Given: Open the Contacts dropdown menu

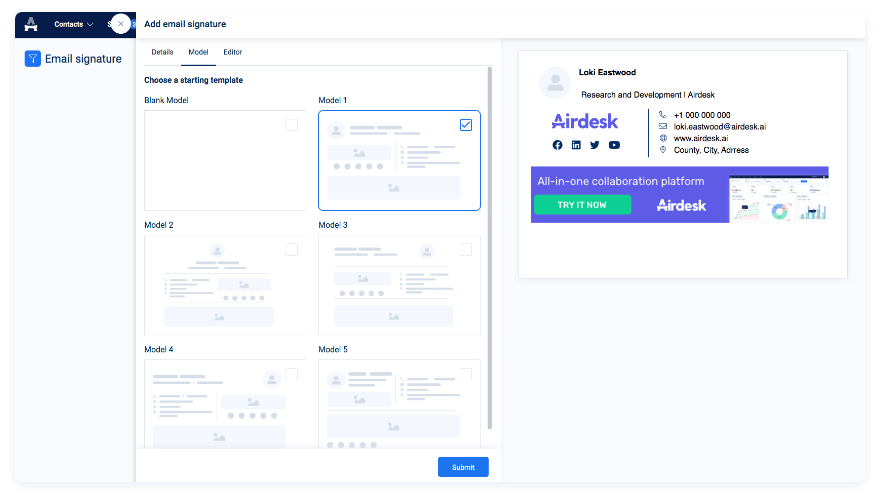Looking at the screenshot, I should tap(74, 24).
